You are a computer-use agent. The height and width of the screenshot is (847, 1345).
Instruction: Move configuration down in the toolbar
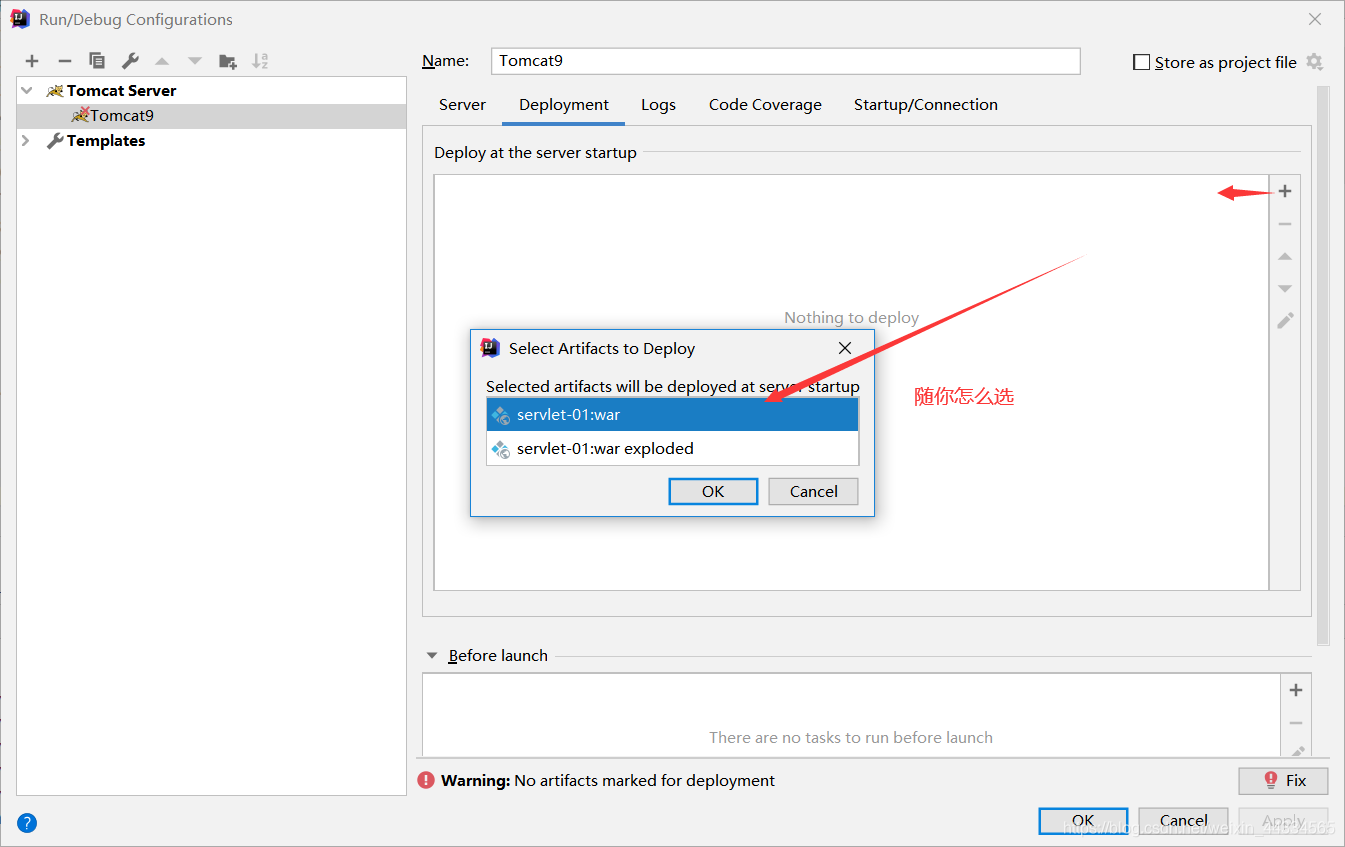click(195, 61)
